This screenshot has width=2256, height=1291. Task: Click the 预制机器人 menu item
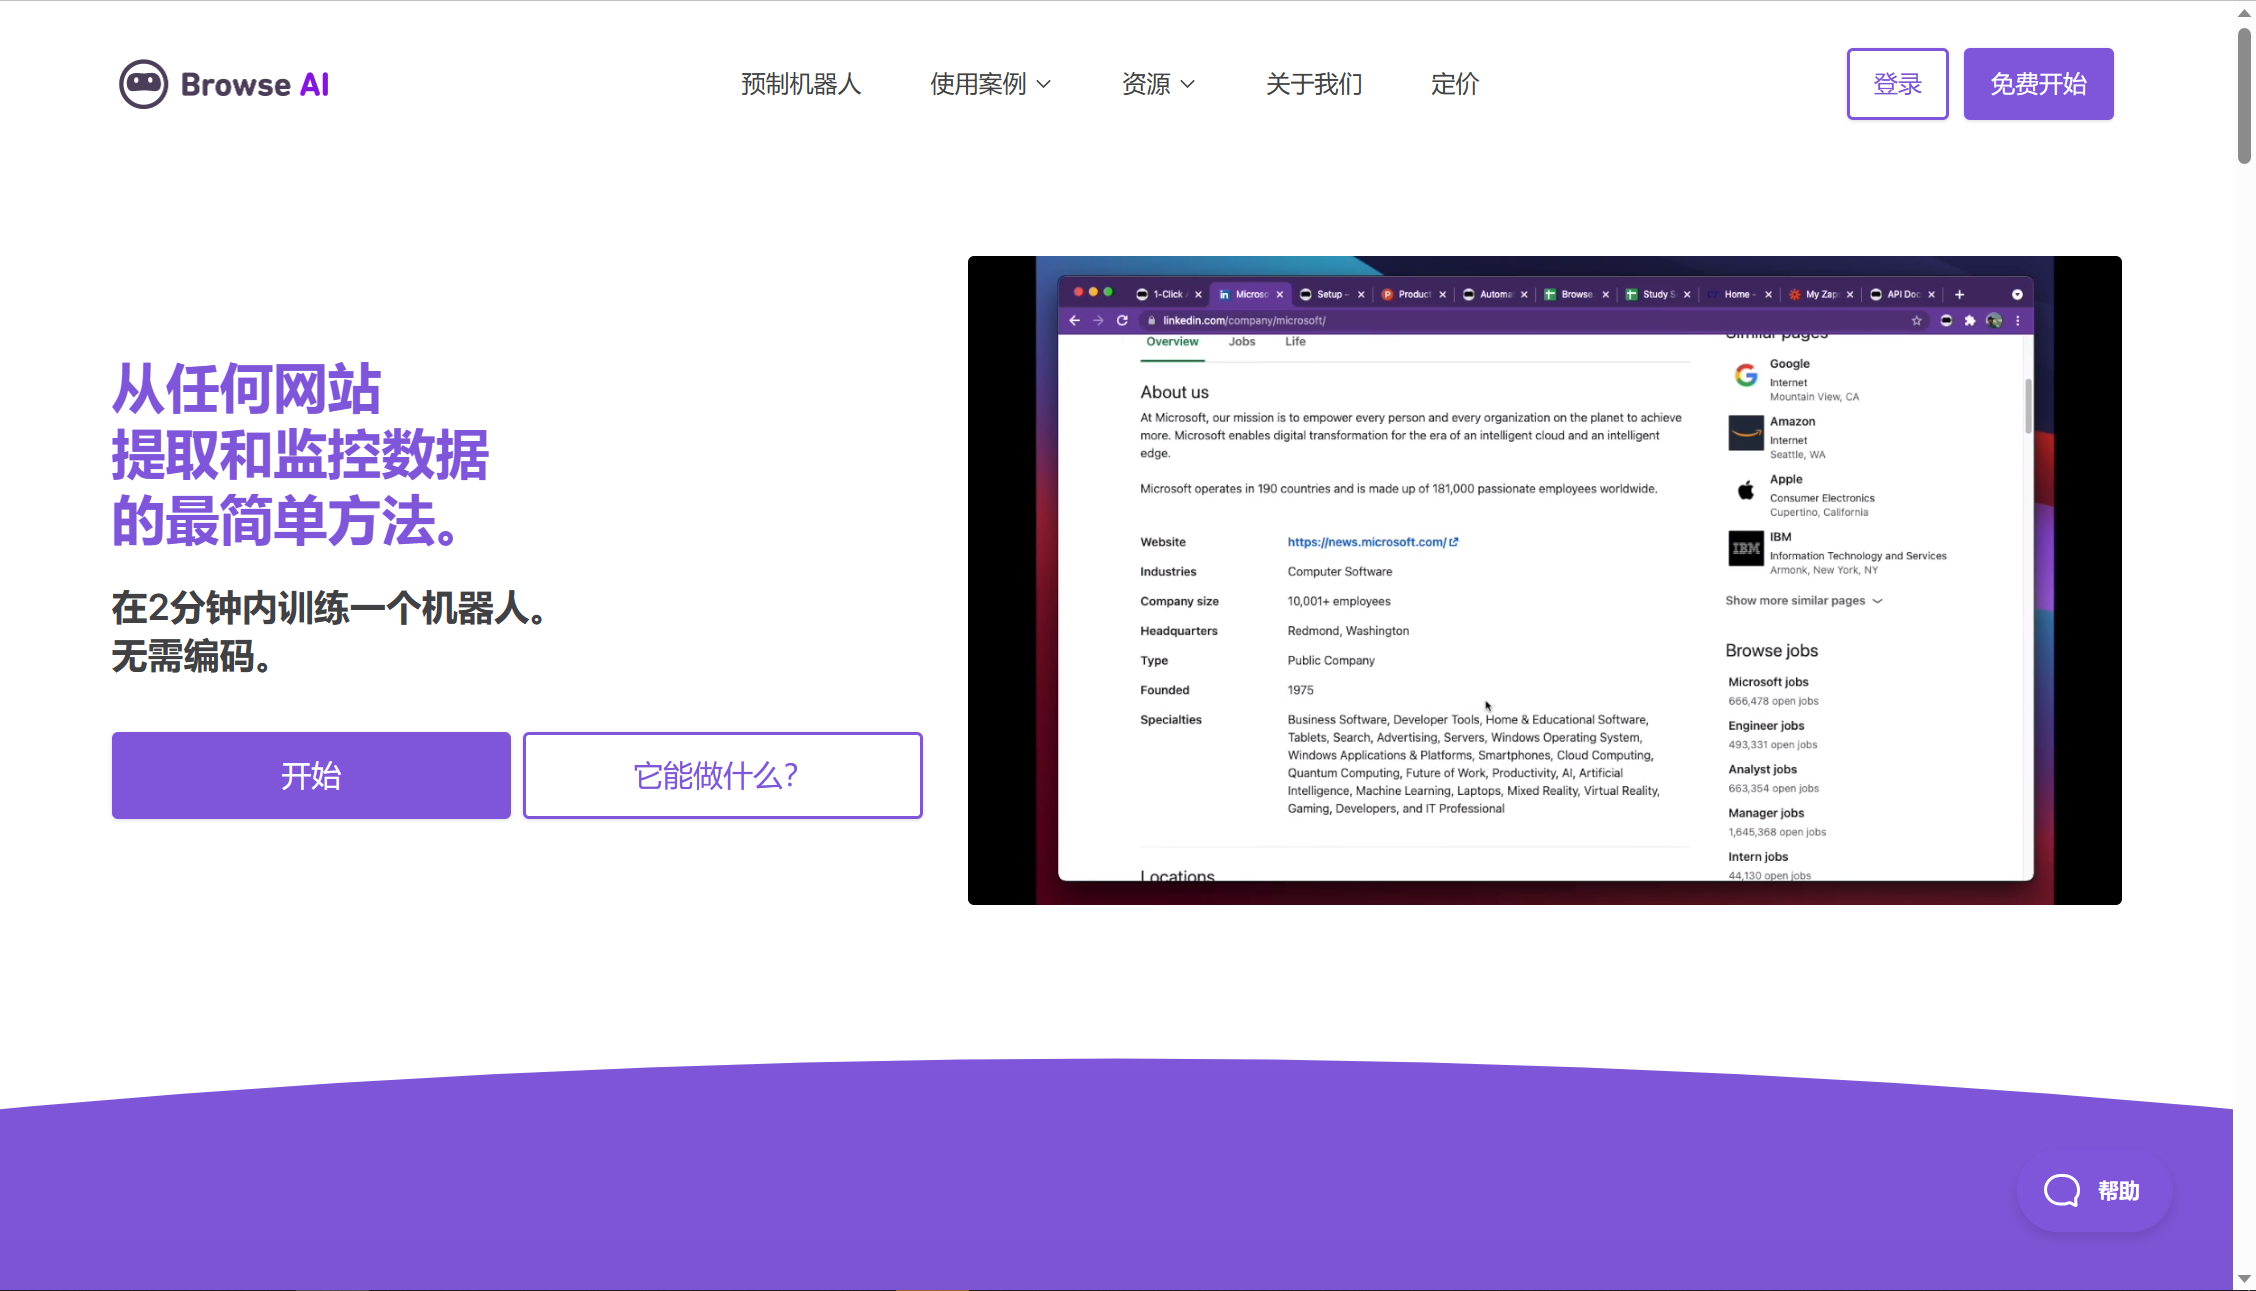point(801,84)
